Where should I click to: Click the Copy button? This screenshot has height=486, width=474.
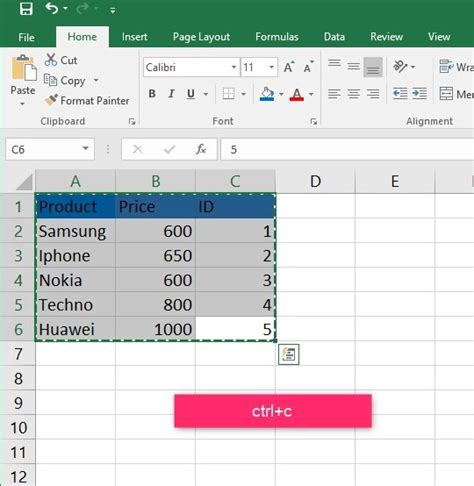[65, 81]
